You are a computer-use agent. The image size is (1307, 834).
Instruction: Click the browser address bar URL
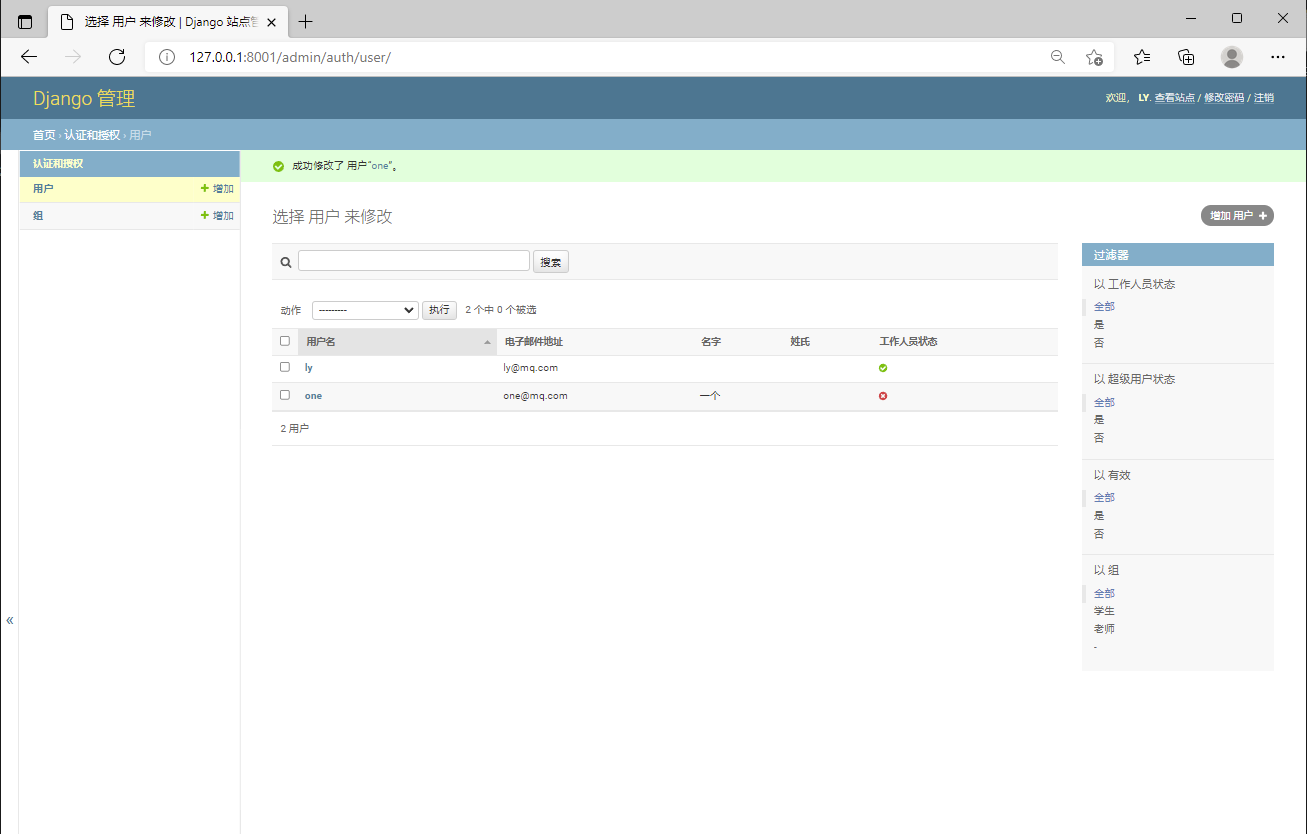point(290,57)
